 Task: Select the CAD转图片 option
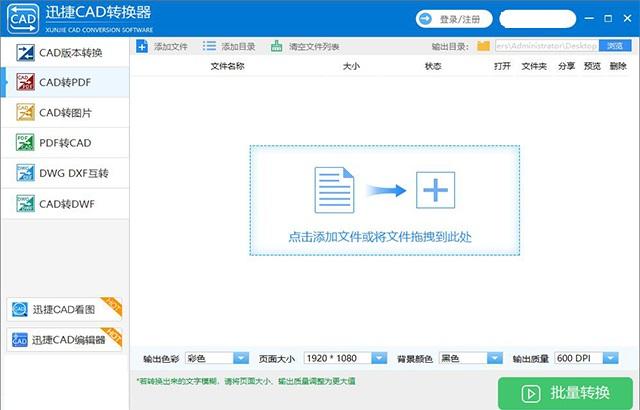click(65, 112)
